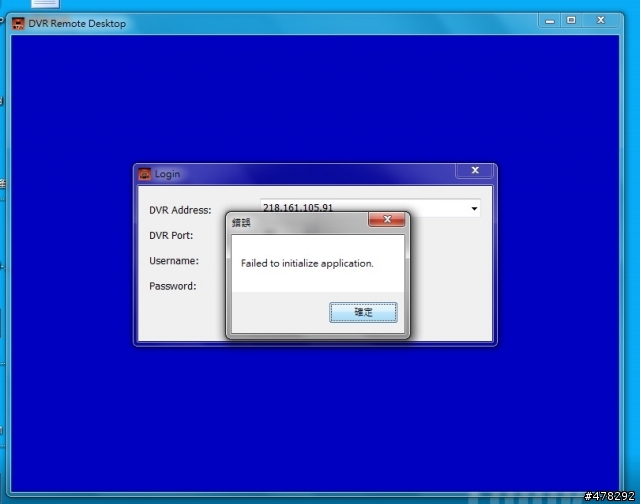
Task: Click the 'DVR Address:' label
Action: (x=180, y=210)
